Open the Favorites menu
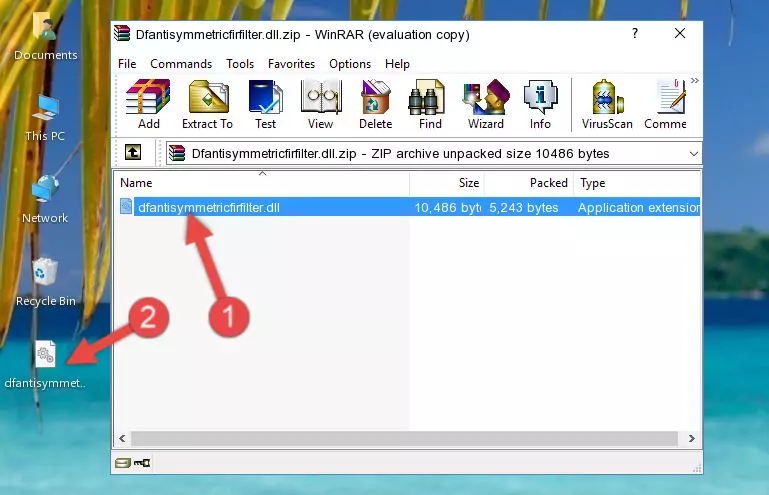The height and width of the screenshot is (495, 769). (x=291, y=64)
